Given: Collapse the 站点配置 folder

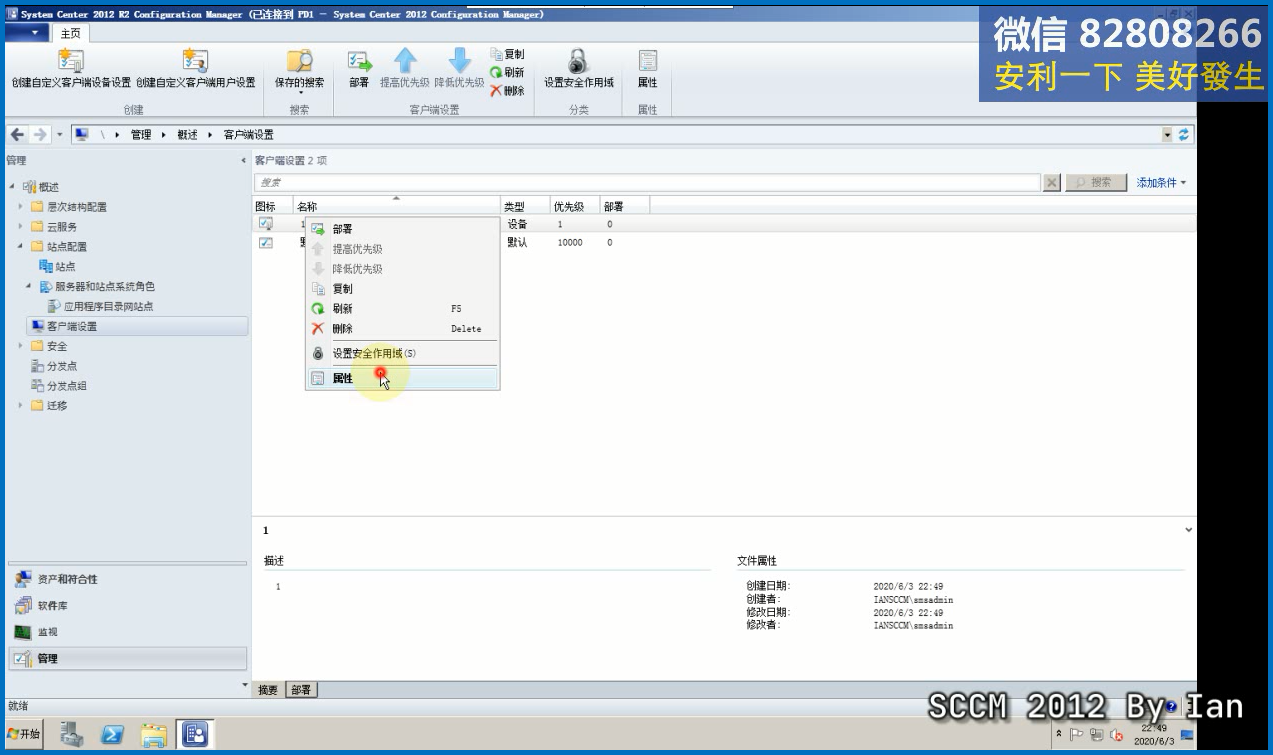Looking at the screenshot, I should point(20,246).
